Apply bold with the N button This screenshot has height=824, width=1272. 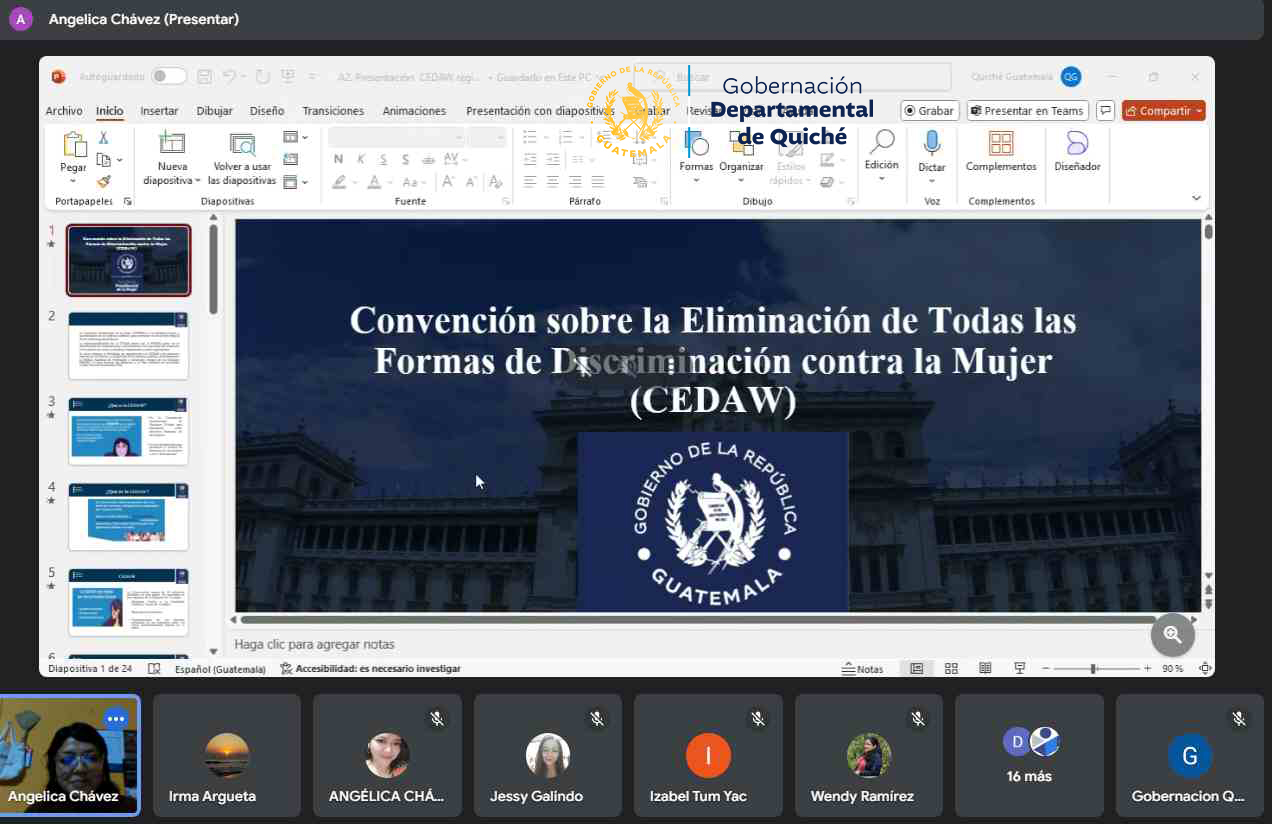pos(338,159)
